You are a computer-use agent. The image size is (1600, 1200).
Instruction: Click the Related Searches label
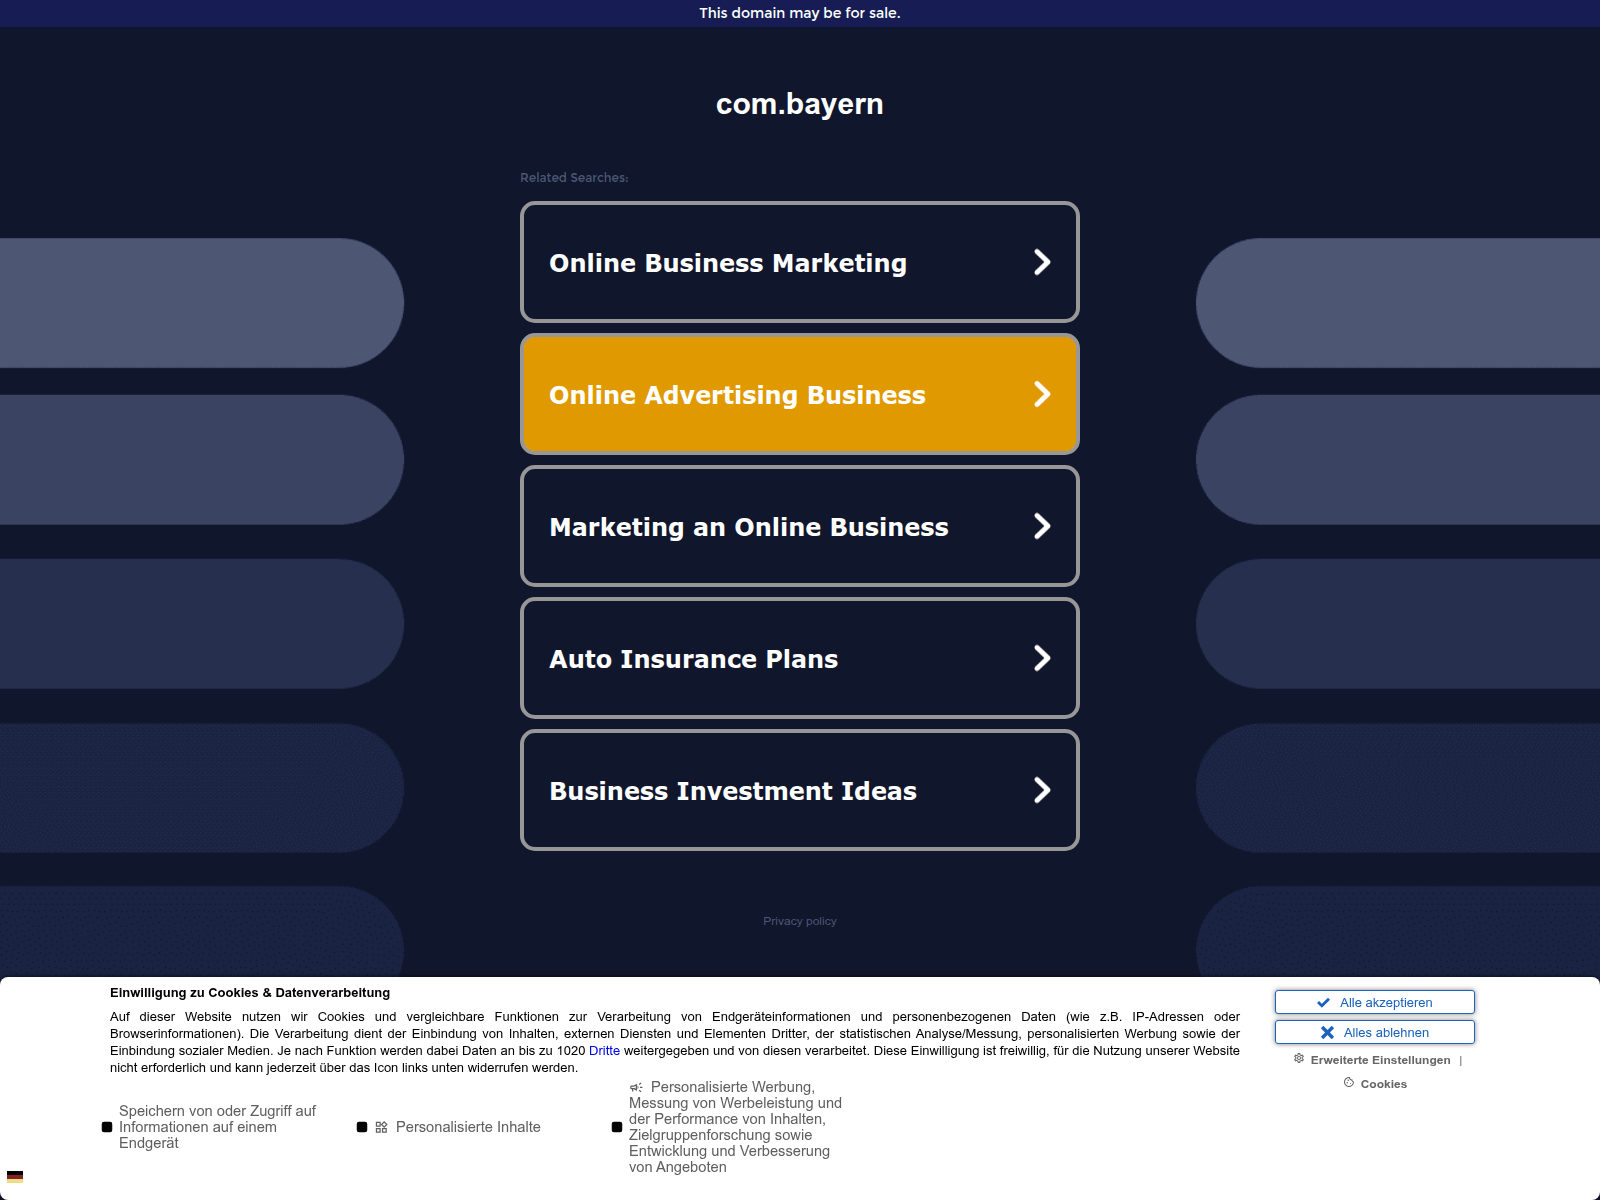[x=574, y=177]
